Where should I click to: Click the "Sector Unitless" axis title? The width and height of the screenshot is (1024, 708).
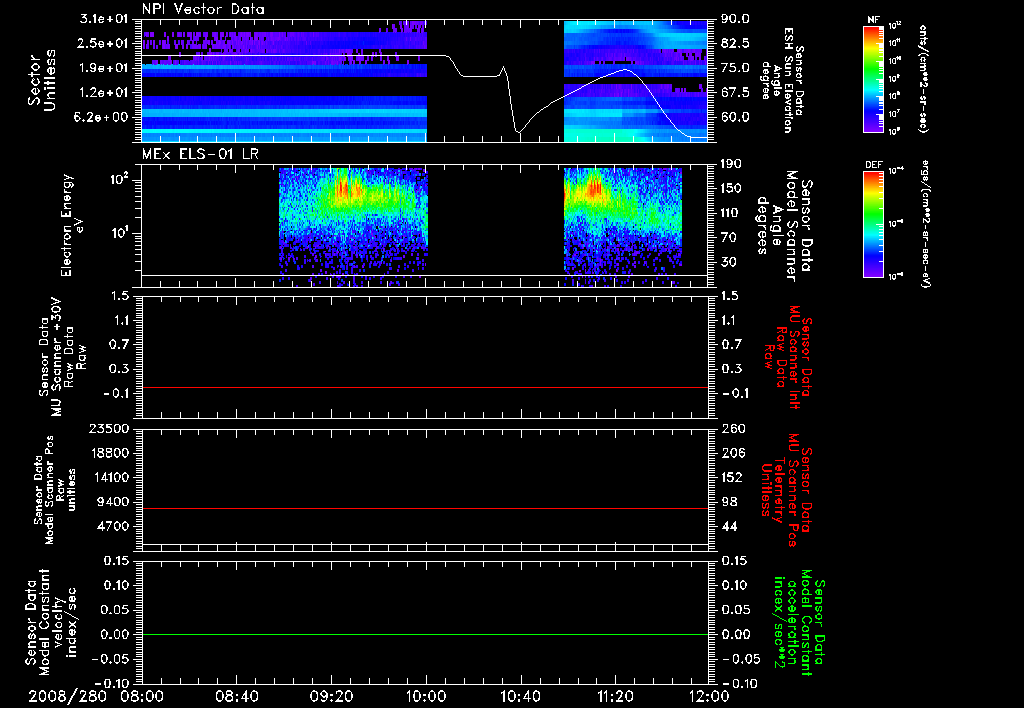pyautogui.click(x=42, y=80)
